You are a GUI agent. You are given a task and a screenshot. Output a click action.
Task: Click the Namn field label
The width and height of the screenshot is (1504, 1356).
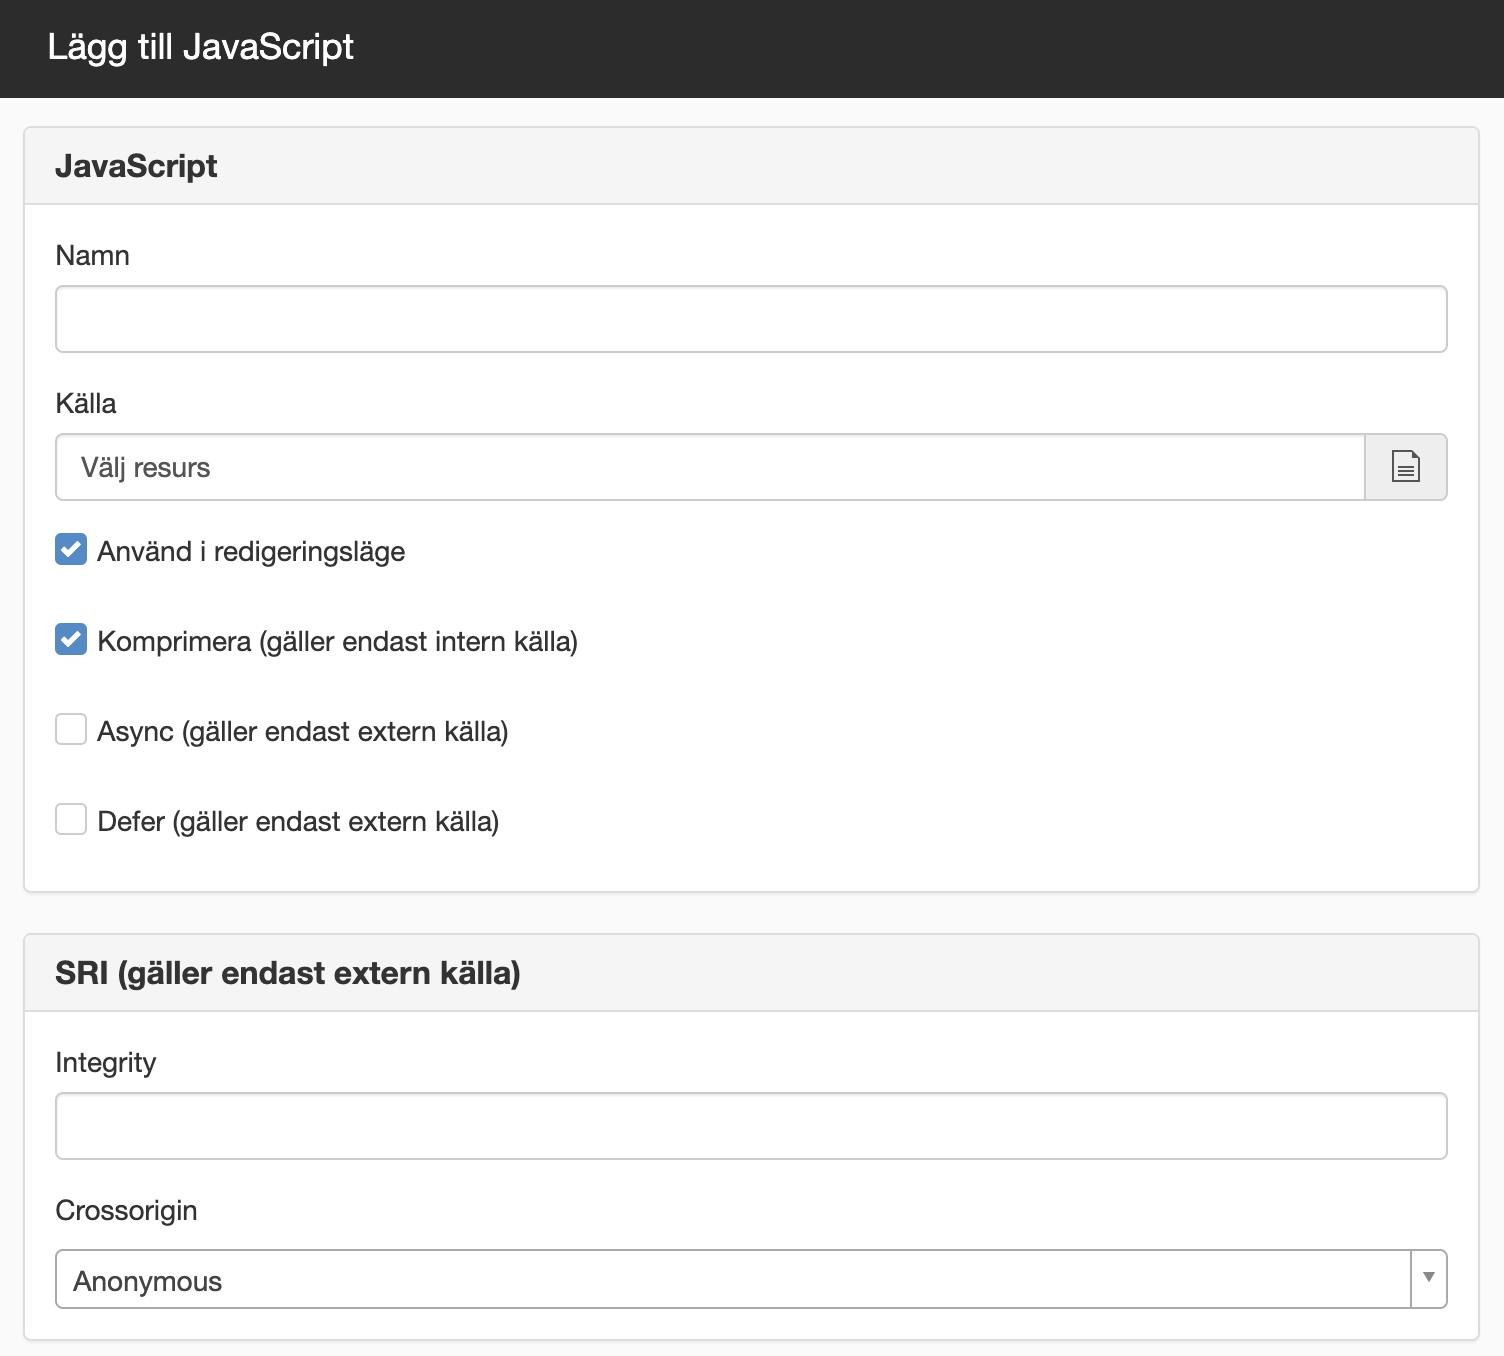click(93, 256)
